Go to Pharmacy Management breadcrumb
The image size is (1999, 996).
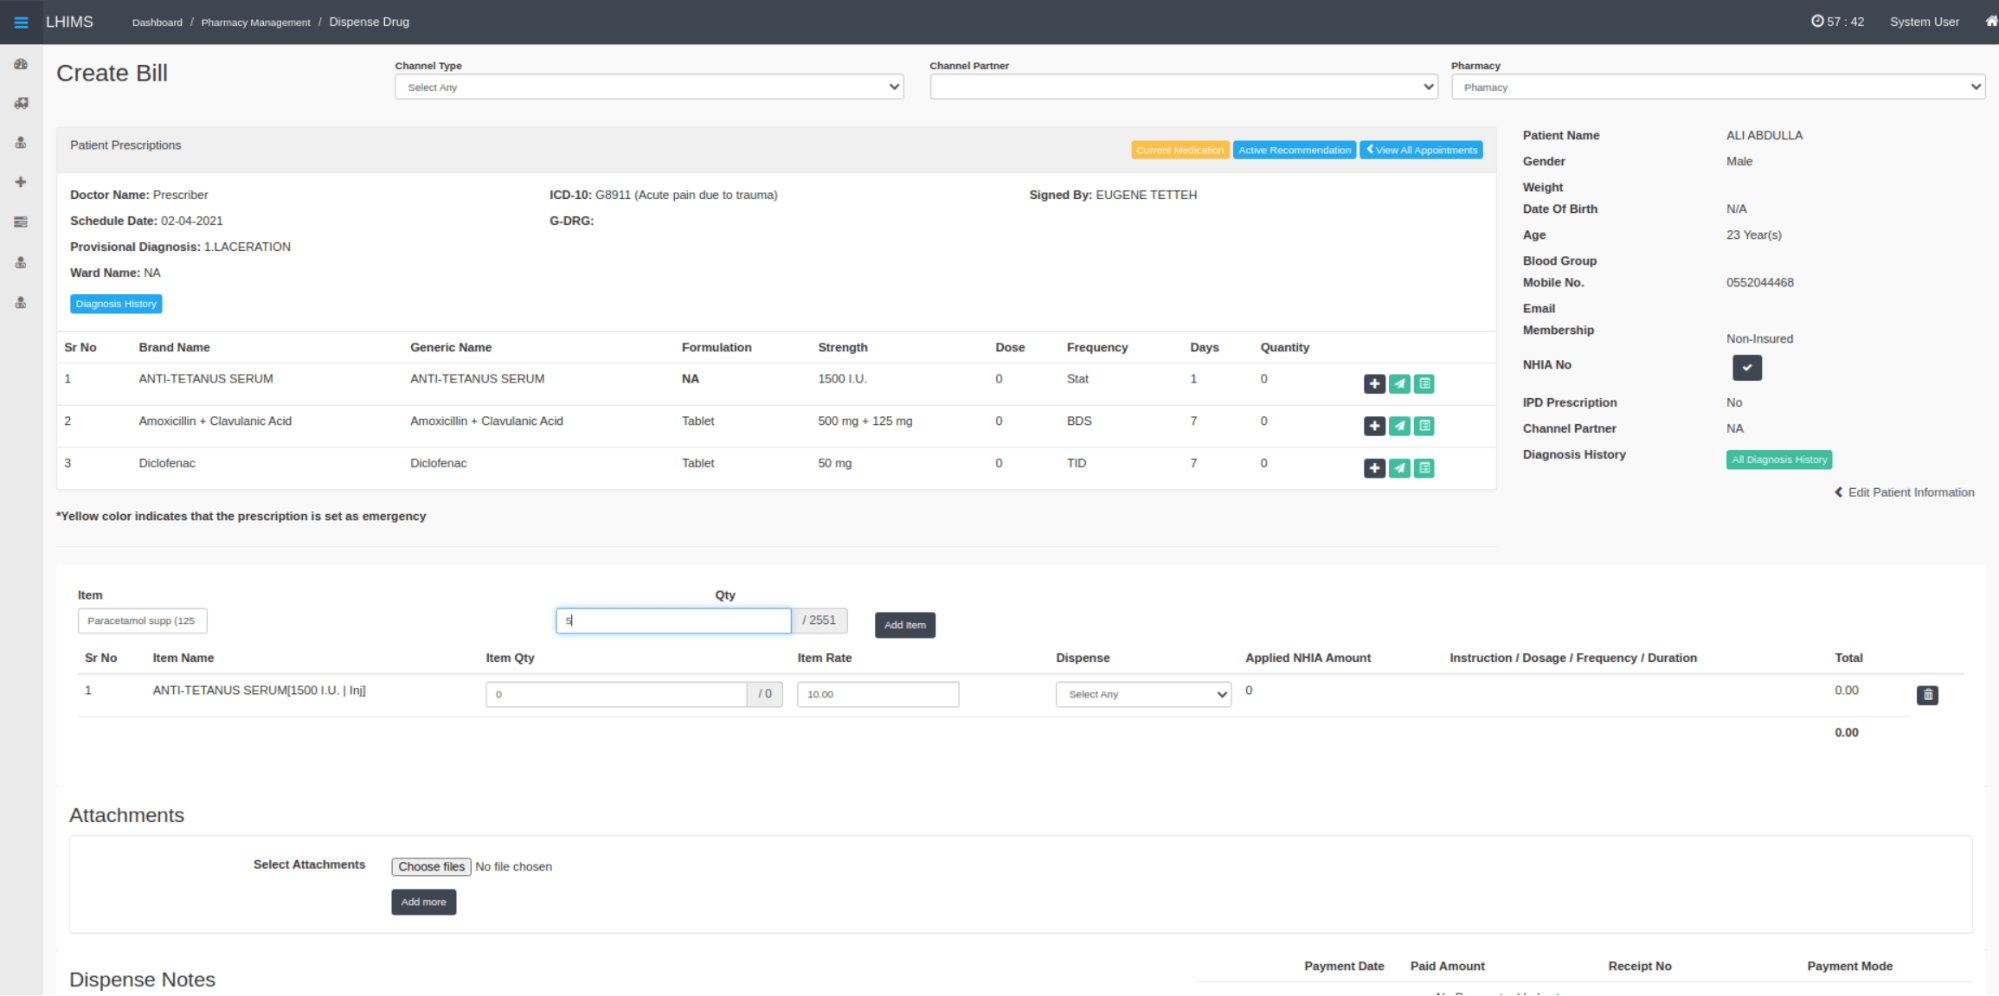(255, 22)
